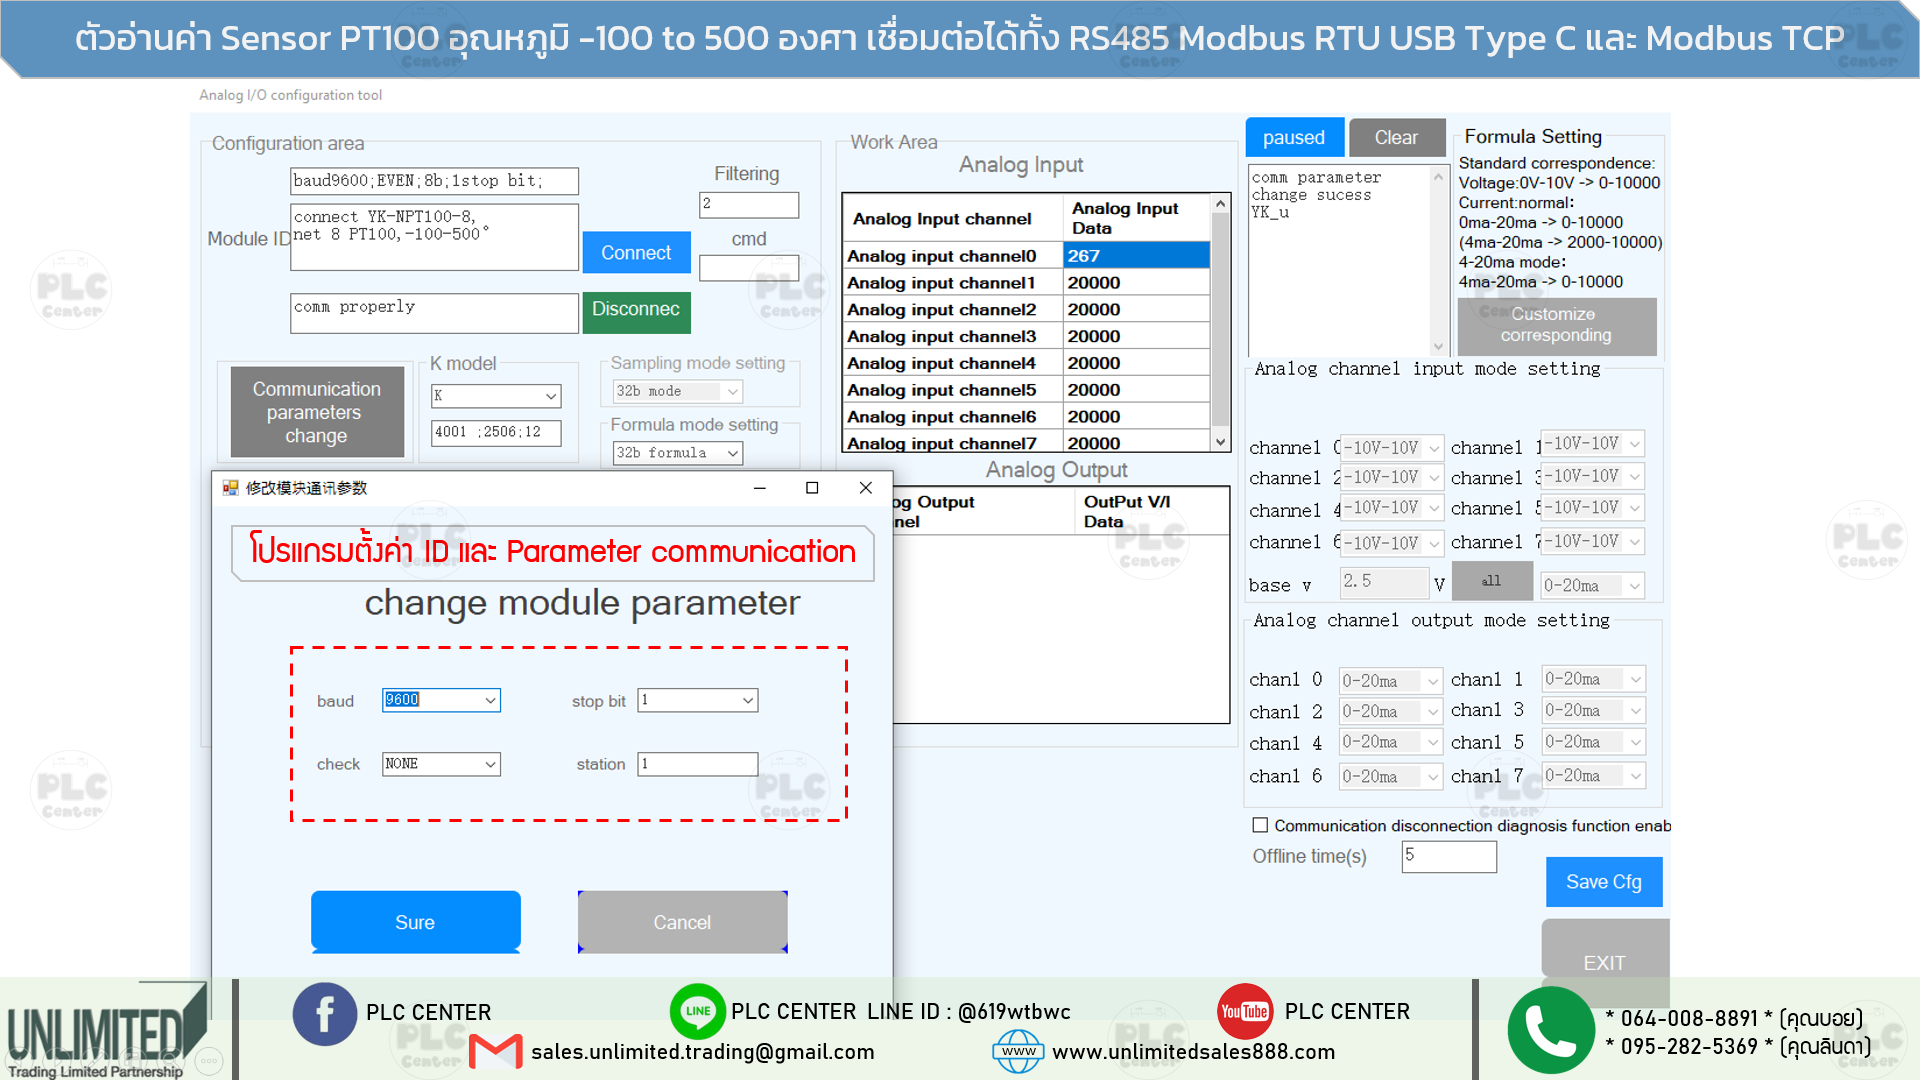This screenshot has width=1920, height=1080.
Task: Click the Sure button in change module parameter
Action: 415,921
